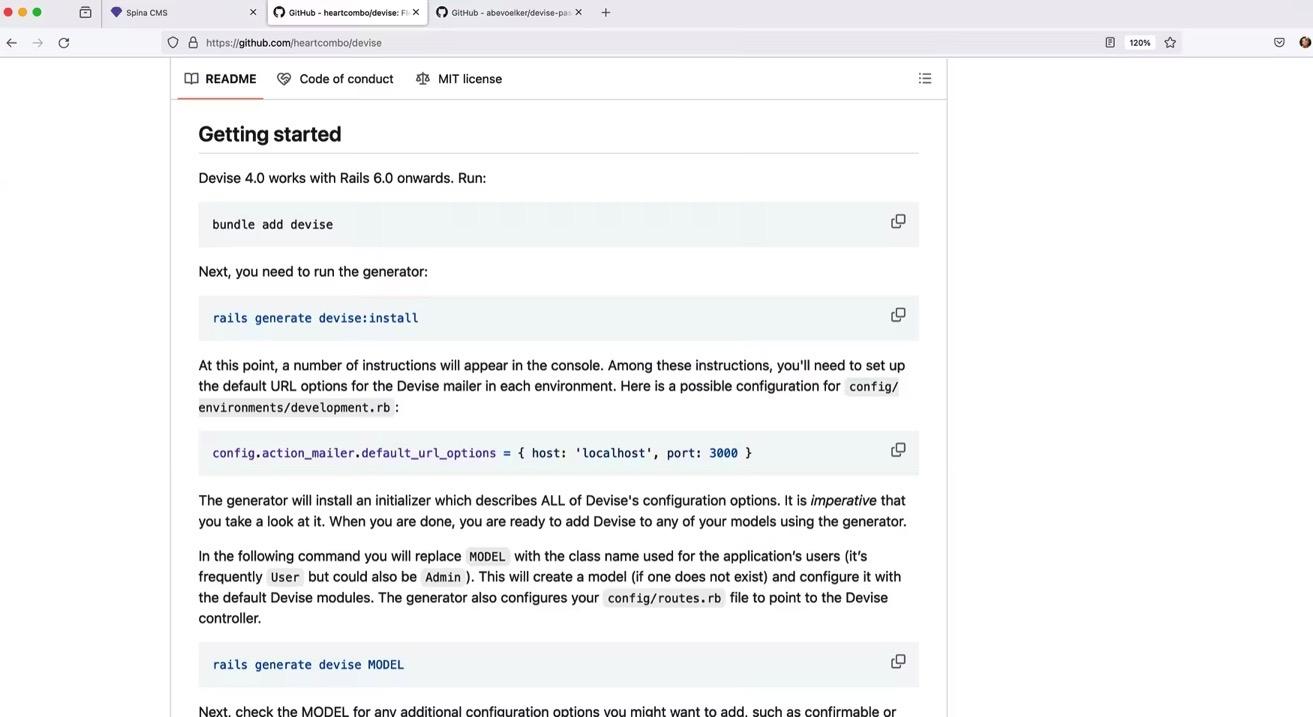Open the 120% zoom level indicator
The width and height of the screenshot is (1313, 717).
[1140, 43]
